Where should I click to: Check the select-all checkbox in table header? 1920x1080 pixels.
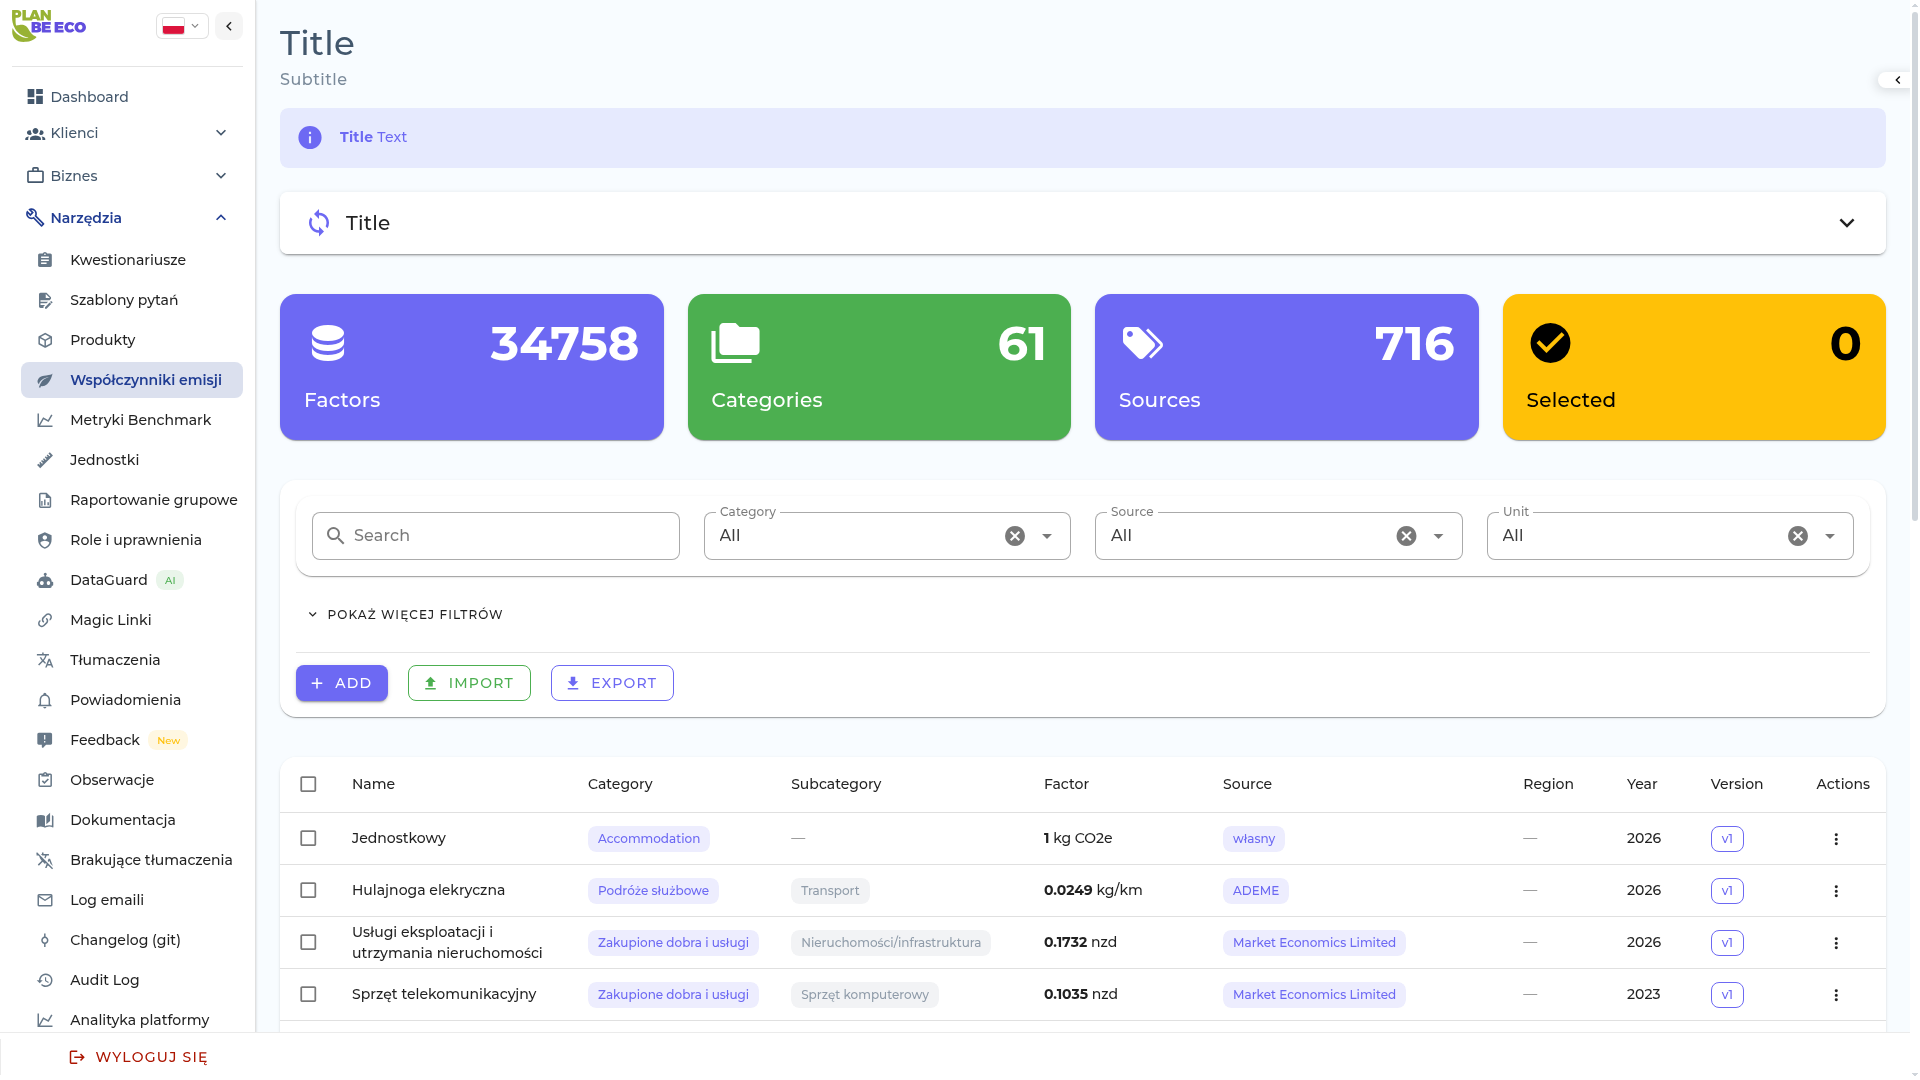pyautogui.click(x=308, y=785)
